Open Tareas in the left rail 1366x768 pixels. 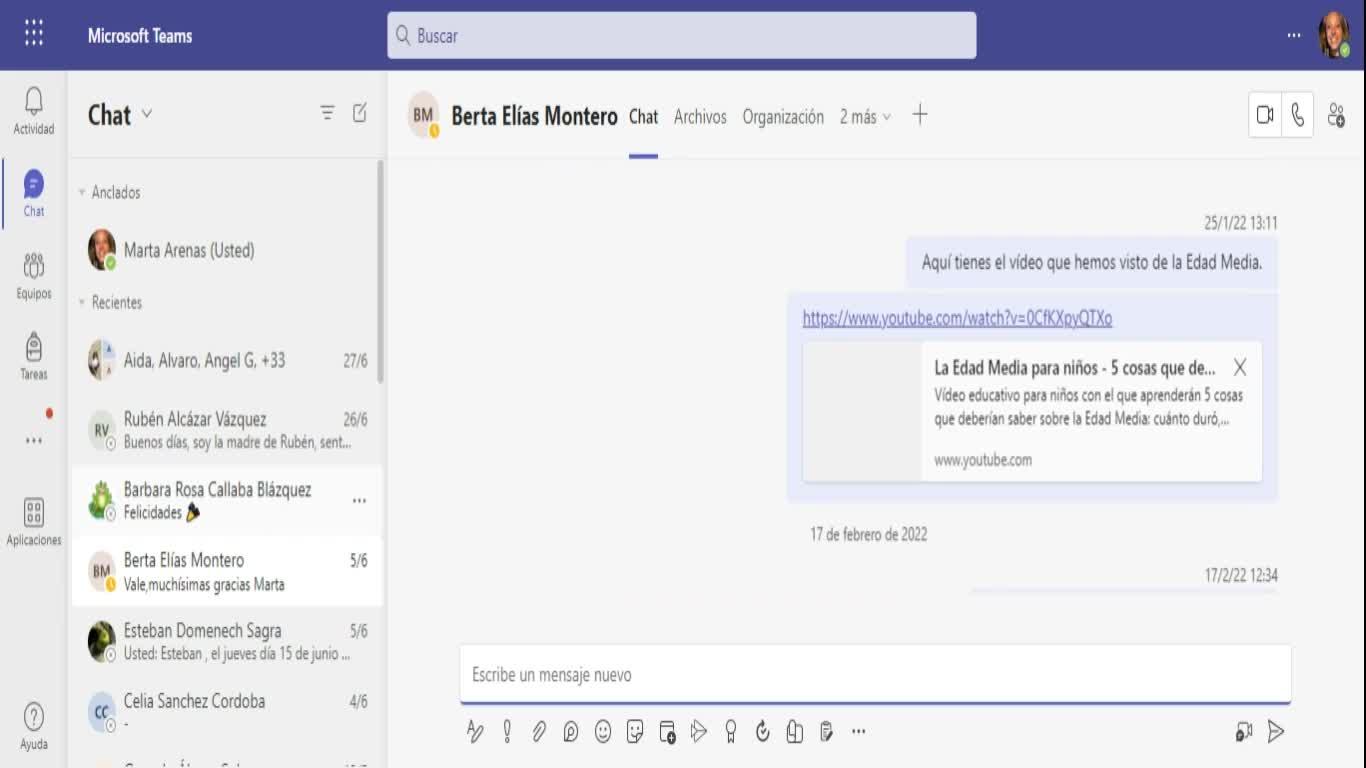(34, 356)
